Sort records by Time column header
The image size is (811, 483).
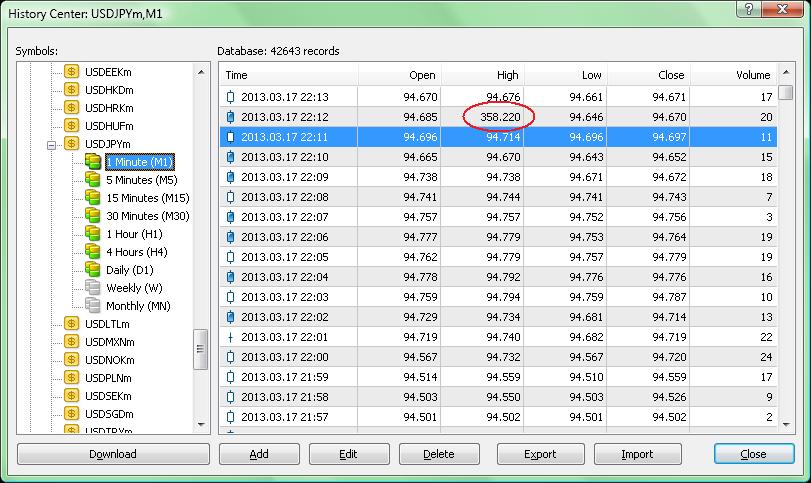coord(289,75)
